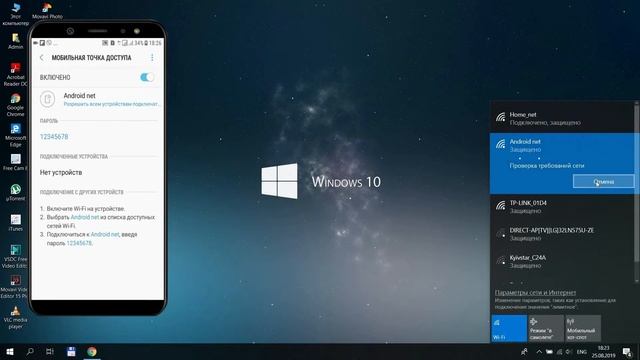Tap the phone status bar battery indicator
640x360 pixels.
(145, 42)
